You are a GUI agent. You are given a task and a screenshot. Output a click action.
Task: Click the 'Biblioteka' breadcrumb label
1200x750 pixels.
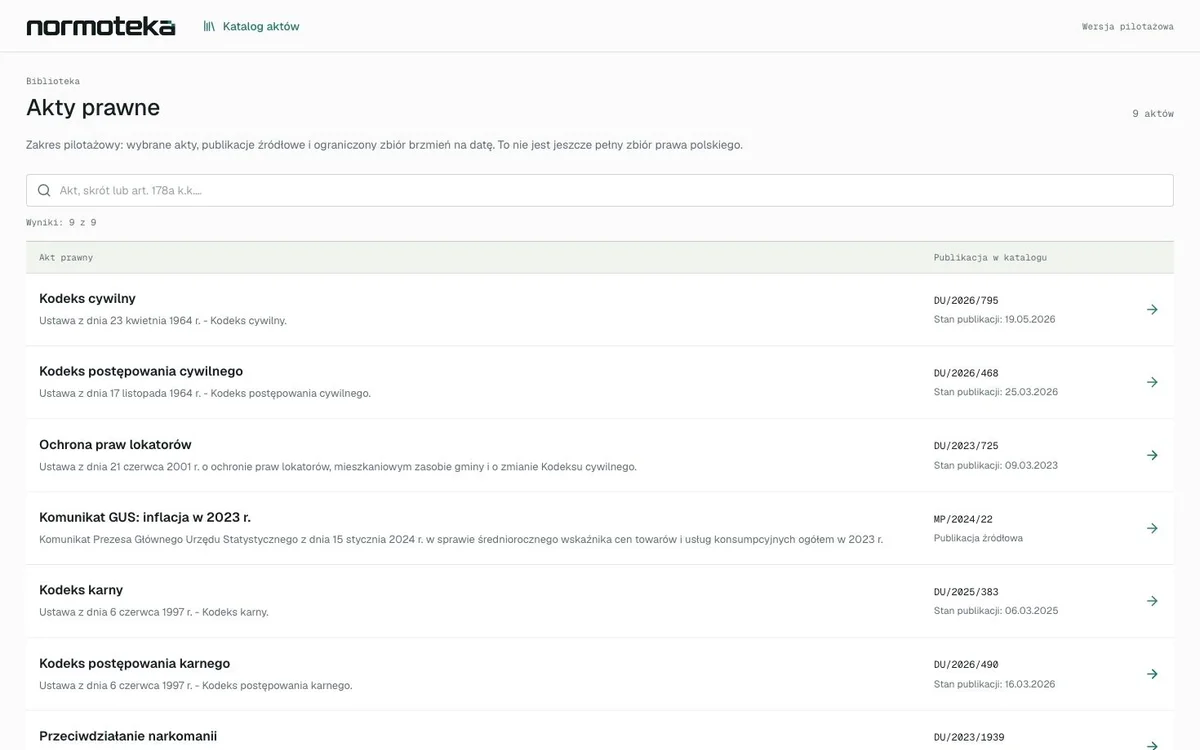coord(53,81)
